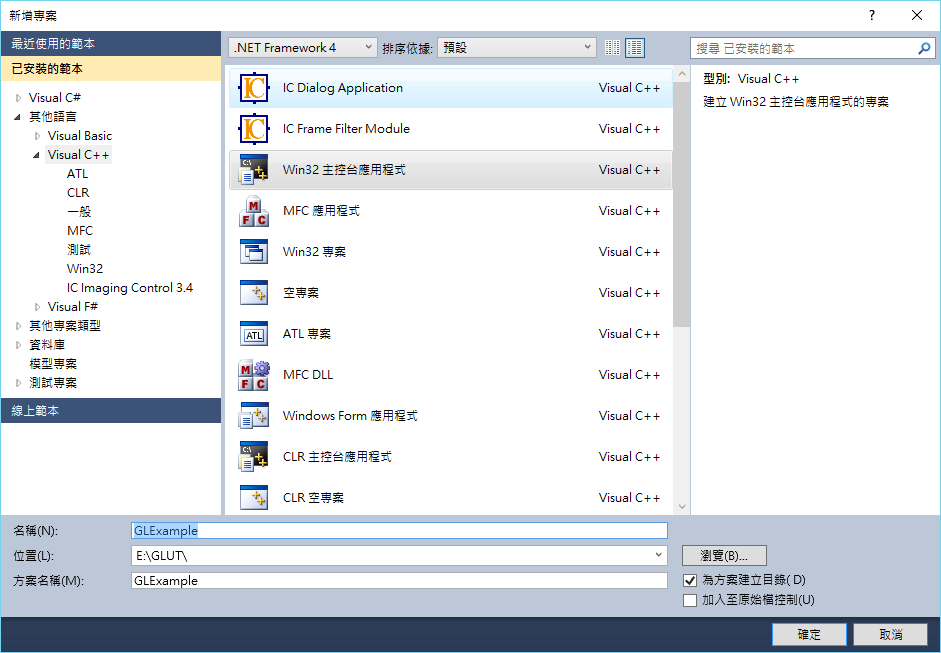Select the MFC DLL template name
941x653 pixels.
tap(308, 375)
